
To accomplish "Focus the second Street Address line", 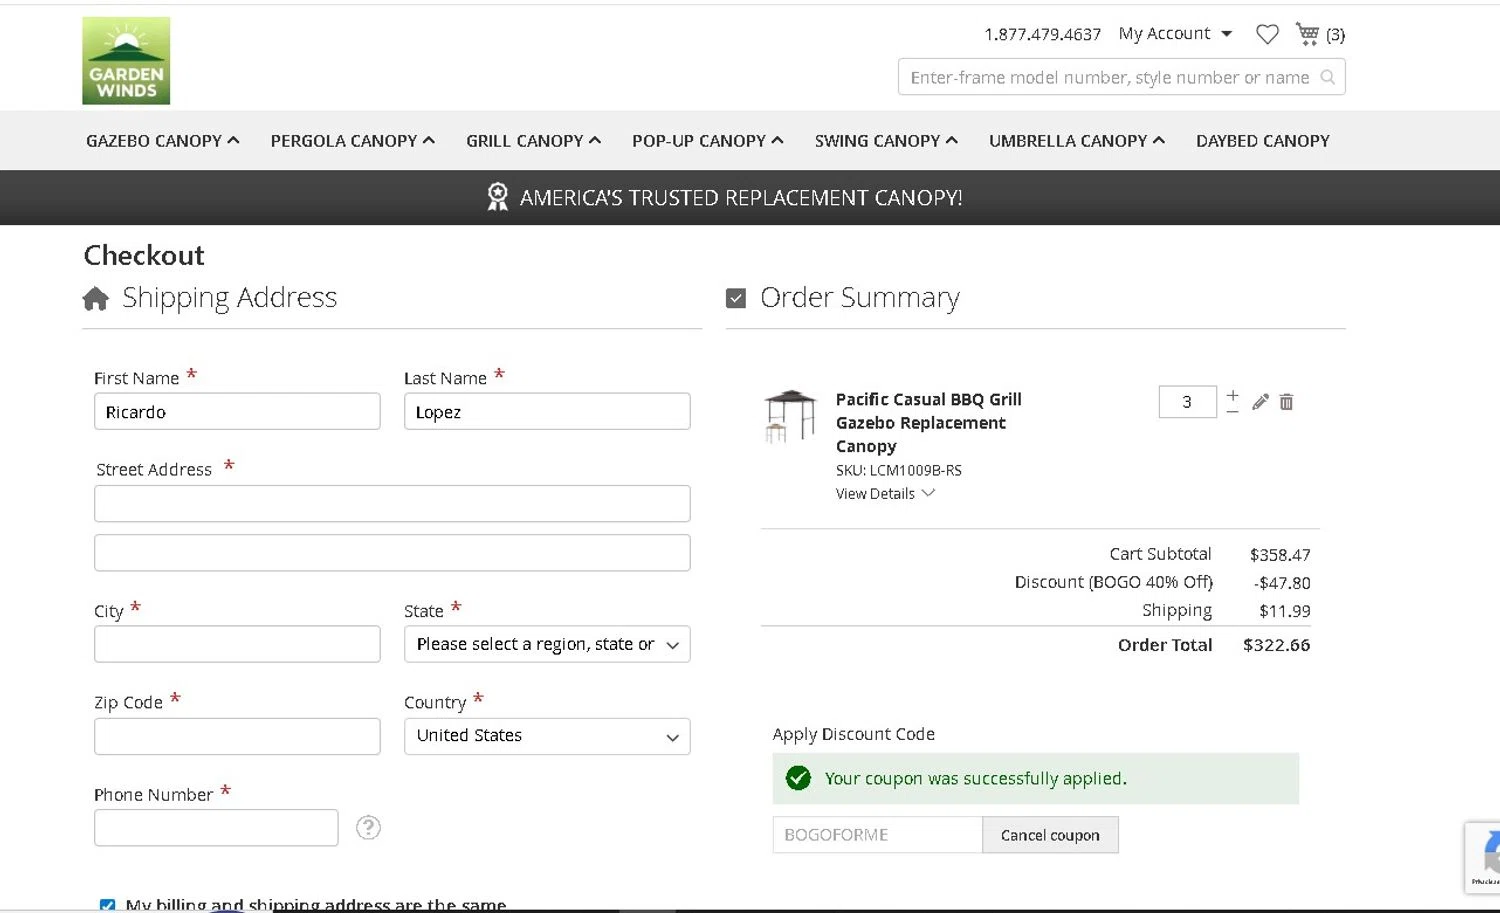I will [x=392, y=552].
